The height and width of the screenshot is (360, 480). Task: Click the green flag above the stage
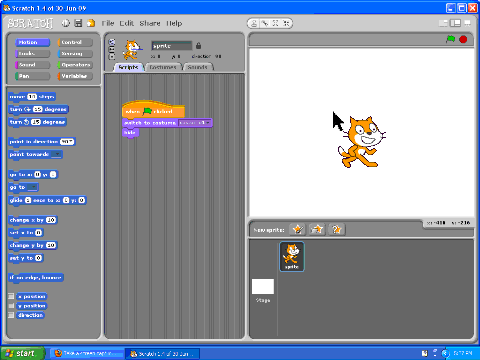tap(451, 39)
